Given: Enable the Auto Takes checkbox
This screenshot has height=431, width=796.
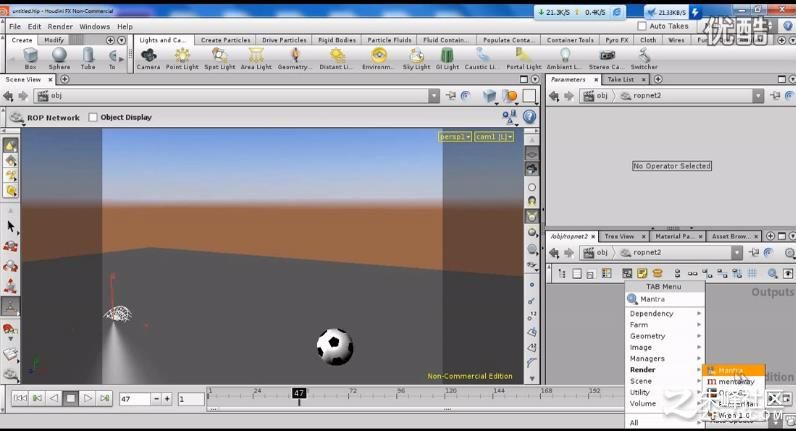Looking at the screenshot, I should pos(642,26).
